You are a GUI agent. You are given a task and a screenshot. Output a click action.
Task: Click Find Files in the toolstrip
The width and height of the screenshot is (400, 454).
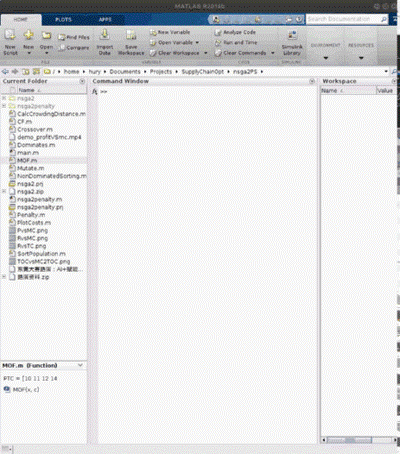[x=74, y=37]
